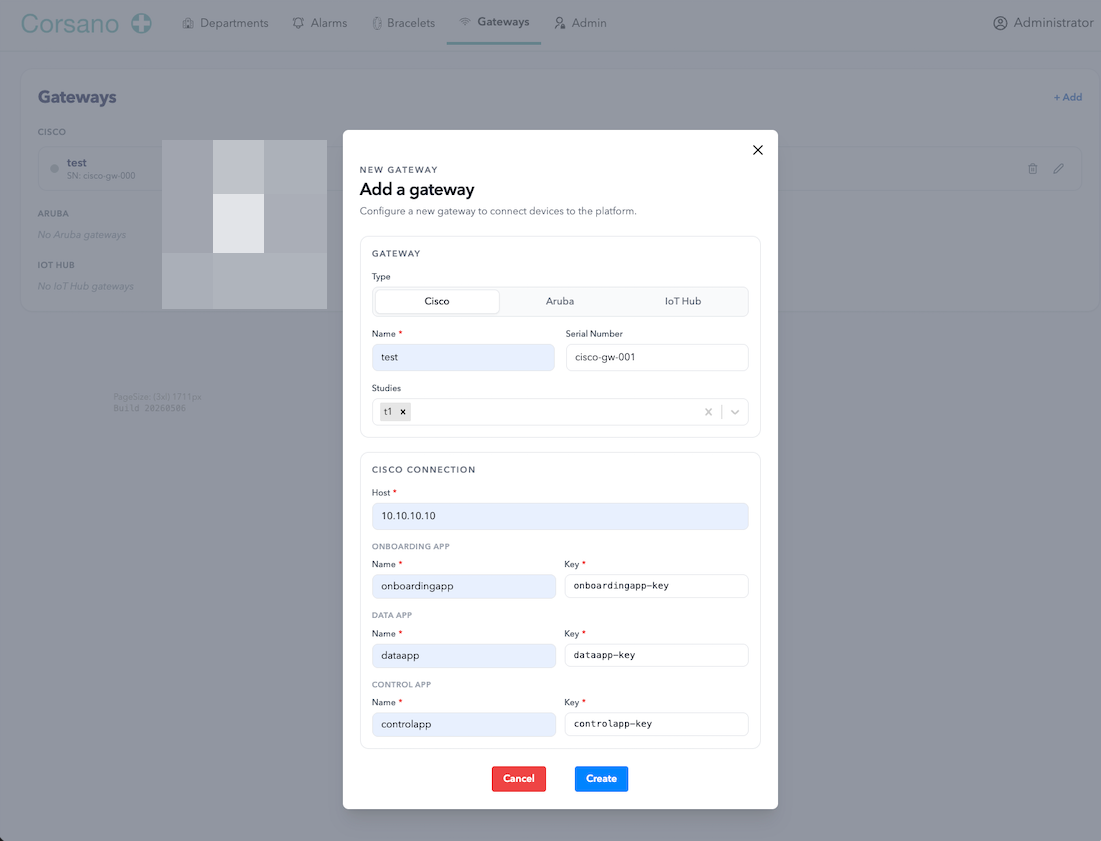Viewport: 1101px width, 841px height.
Task: Select the Cisco gateway type
Action: (x=437, y=301)
